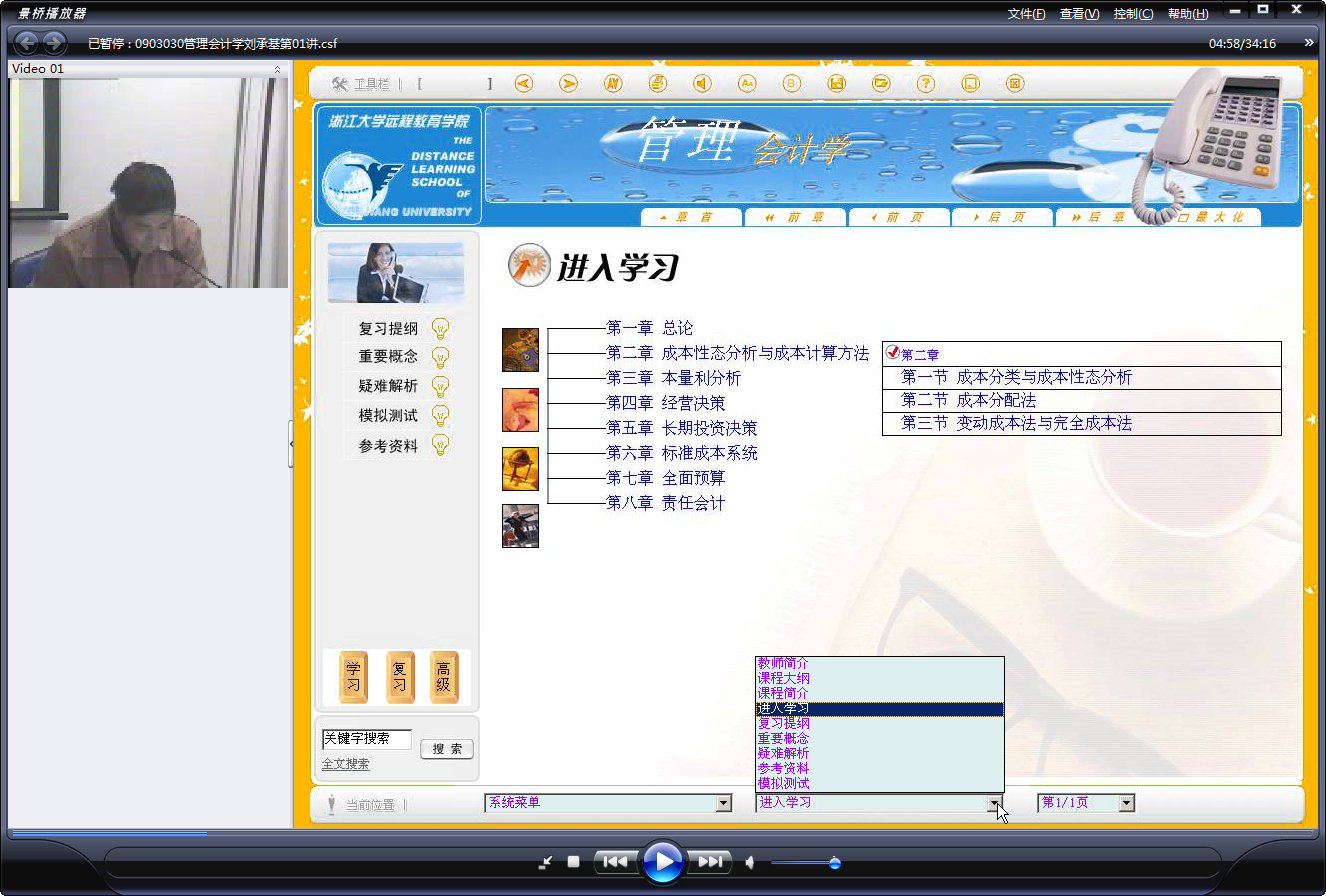This screenshot has height=896, width=1326.
Task: Open 第三章 本量利分析 chapter
Action: click(674, 378)
